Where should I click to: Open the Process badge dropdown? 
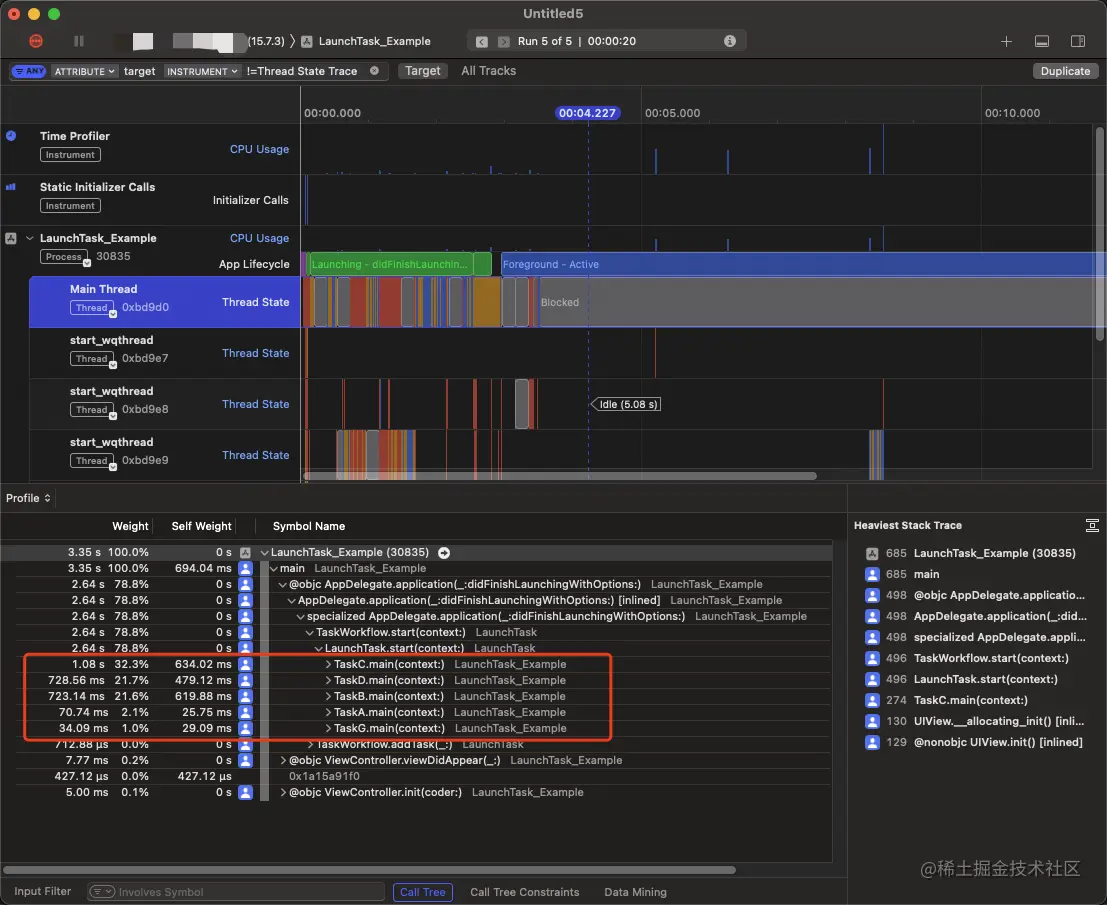click(x=65, y=257)
